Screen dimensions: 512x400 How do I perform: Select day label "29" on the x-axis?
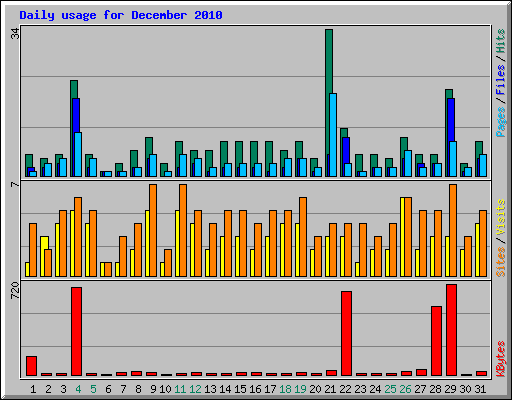click(x=450, y=389)
